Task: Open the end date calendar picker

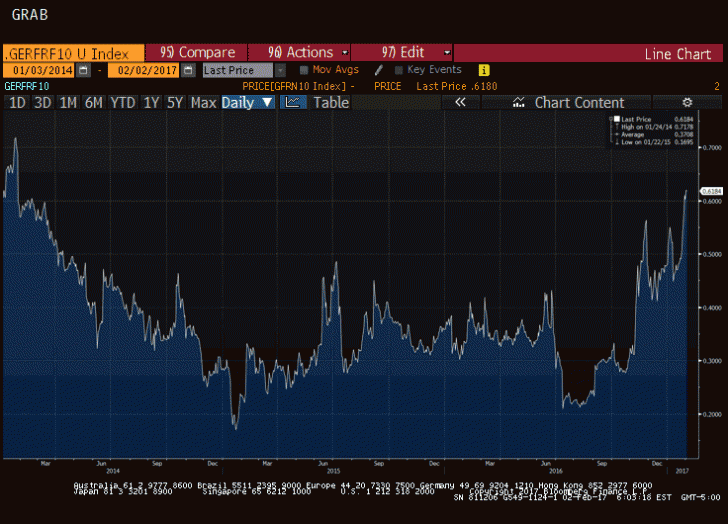Action: 187,70
